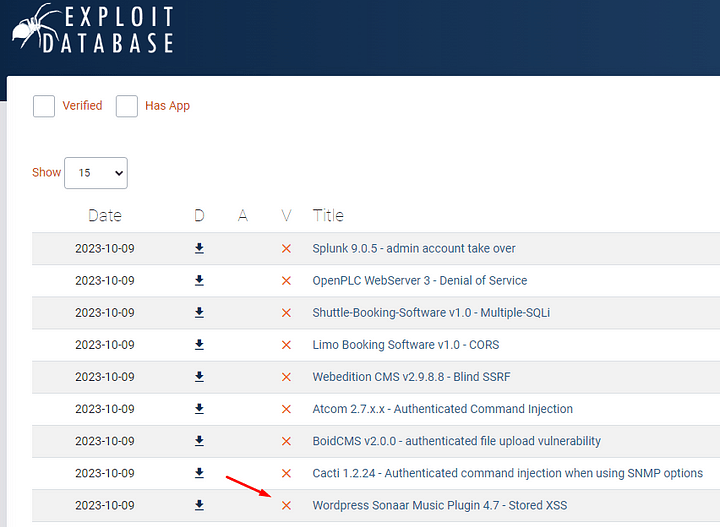Download the Webedition CMS exploit
Image resolution: width=720 pixels, height=527 pixels.
199,377
